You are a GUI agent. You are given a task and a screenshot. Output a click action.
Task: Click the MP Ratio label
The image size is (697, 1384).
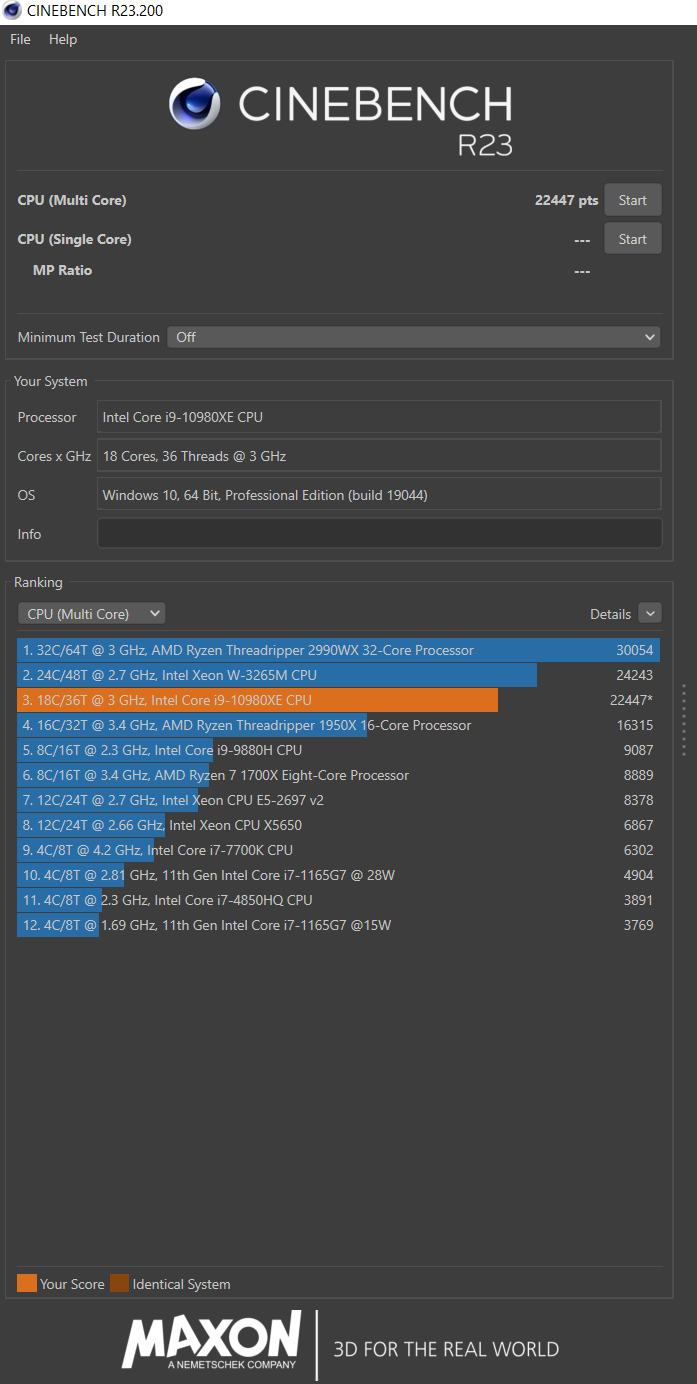coord(62,270)
